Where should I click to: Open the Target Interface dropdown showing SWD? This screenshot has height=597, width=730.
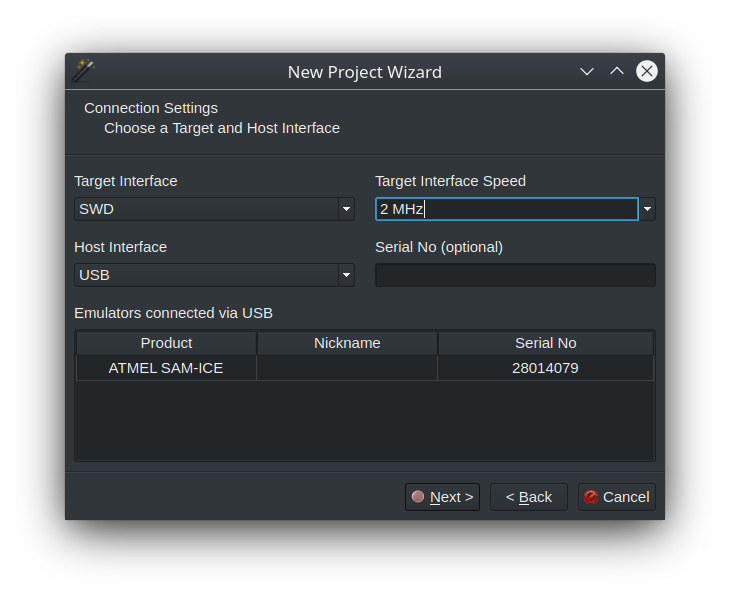coord(214,209)
